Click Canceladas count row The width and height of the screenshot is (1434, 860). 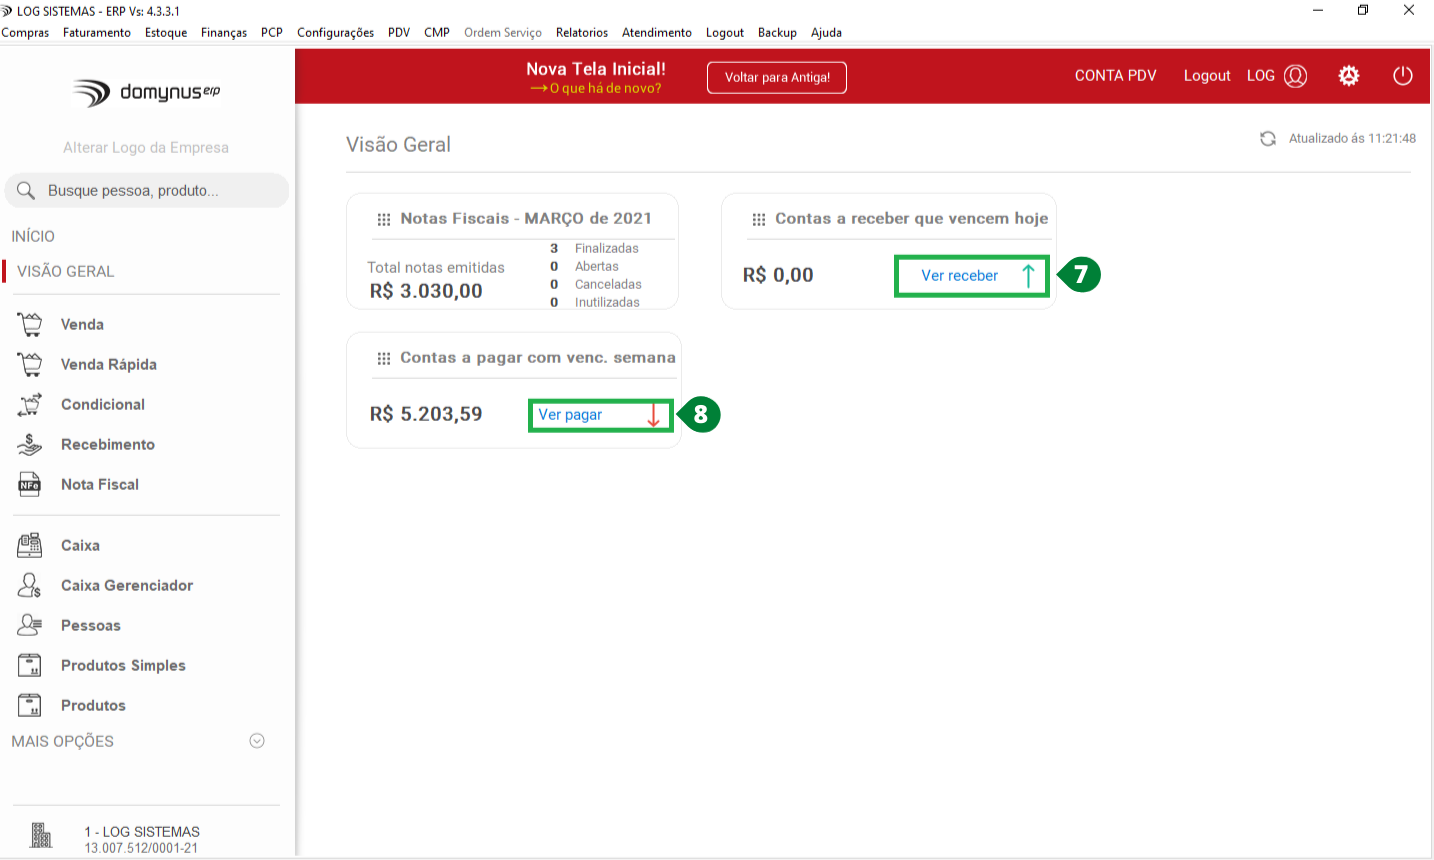pyautogui.click(x=595, y=284)
